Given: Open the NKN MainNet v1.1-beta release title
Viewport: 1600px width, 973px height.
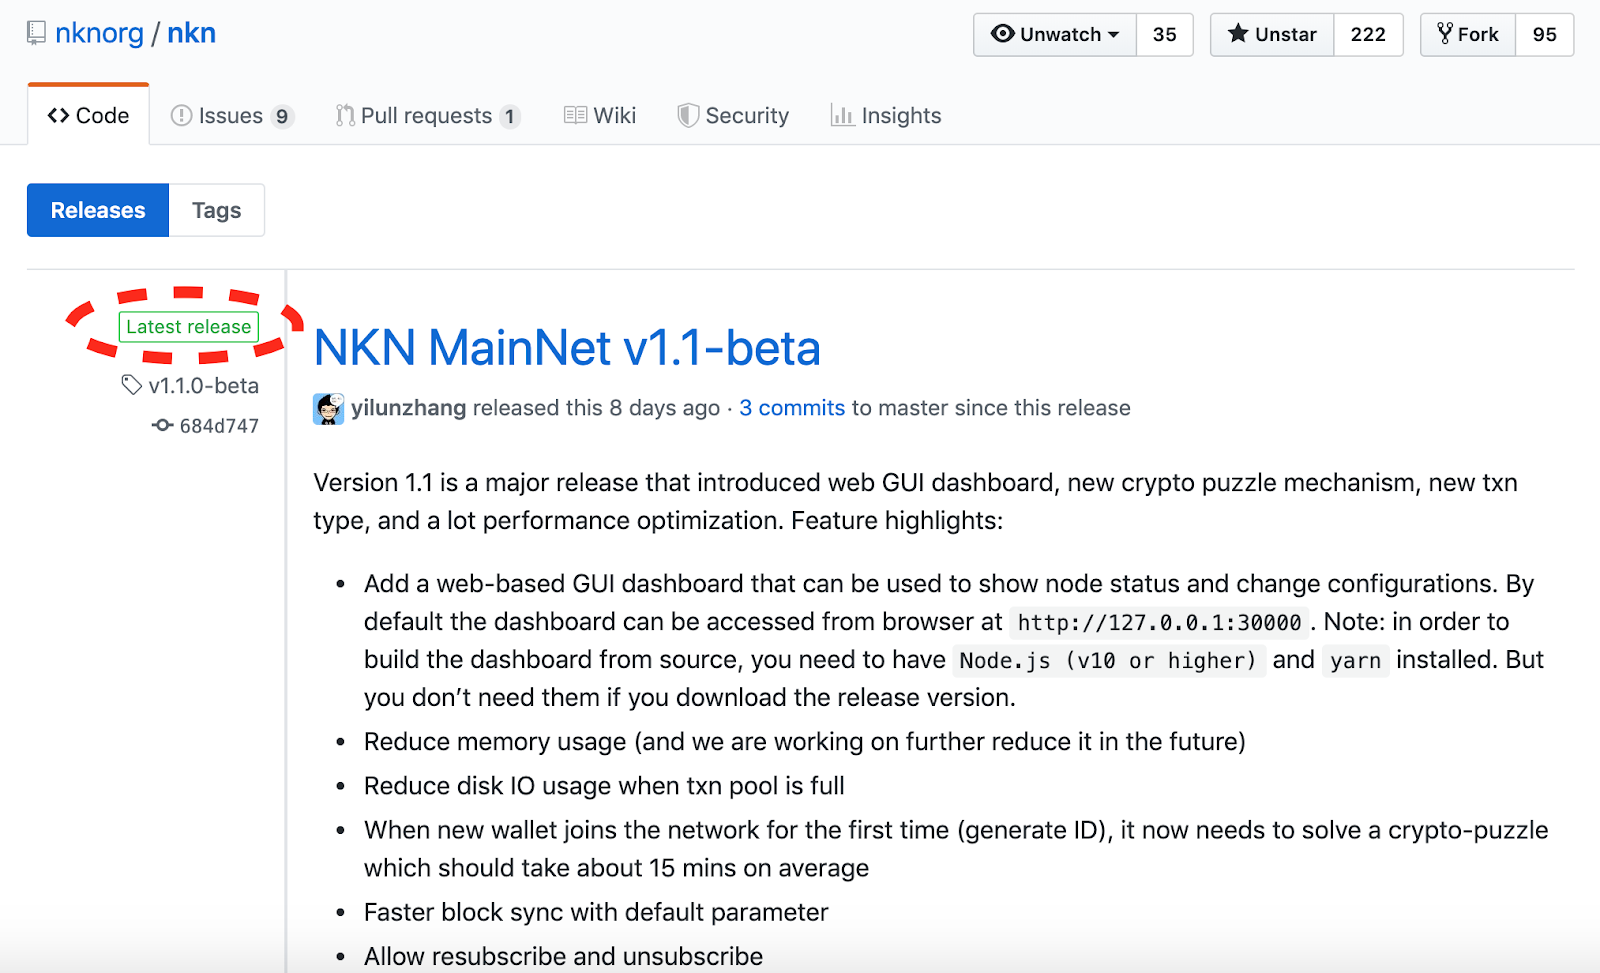Looking at the screenshot, I should pyautogui.click(x=567, y=347).
